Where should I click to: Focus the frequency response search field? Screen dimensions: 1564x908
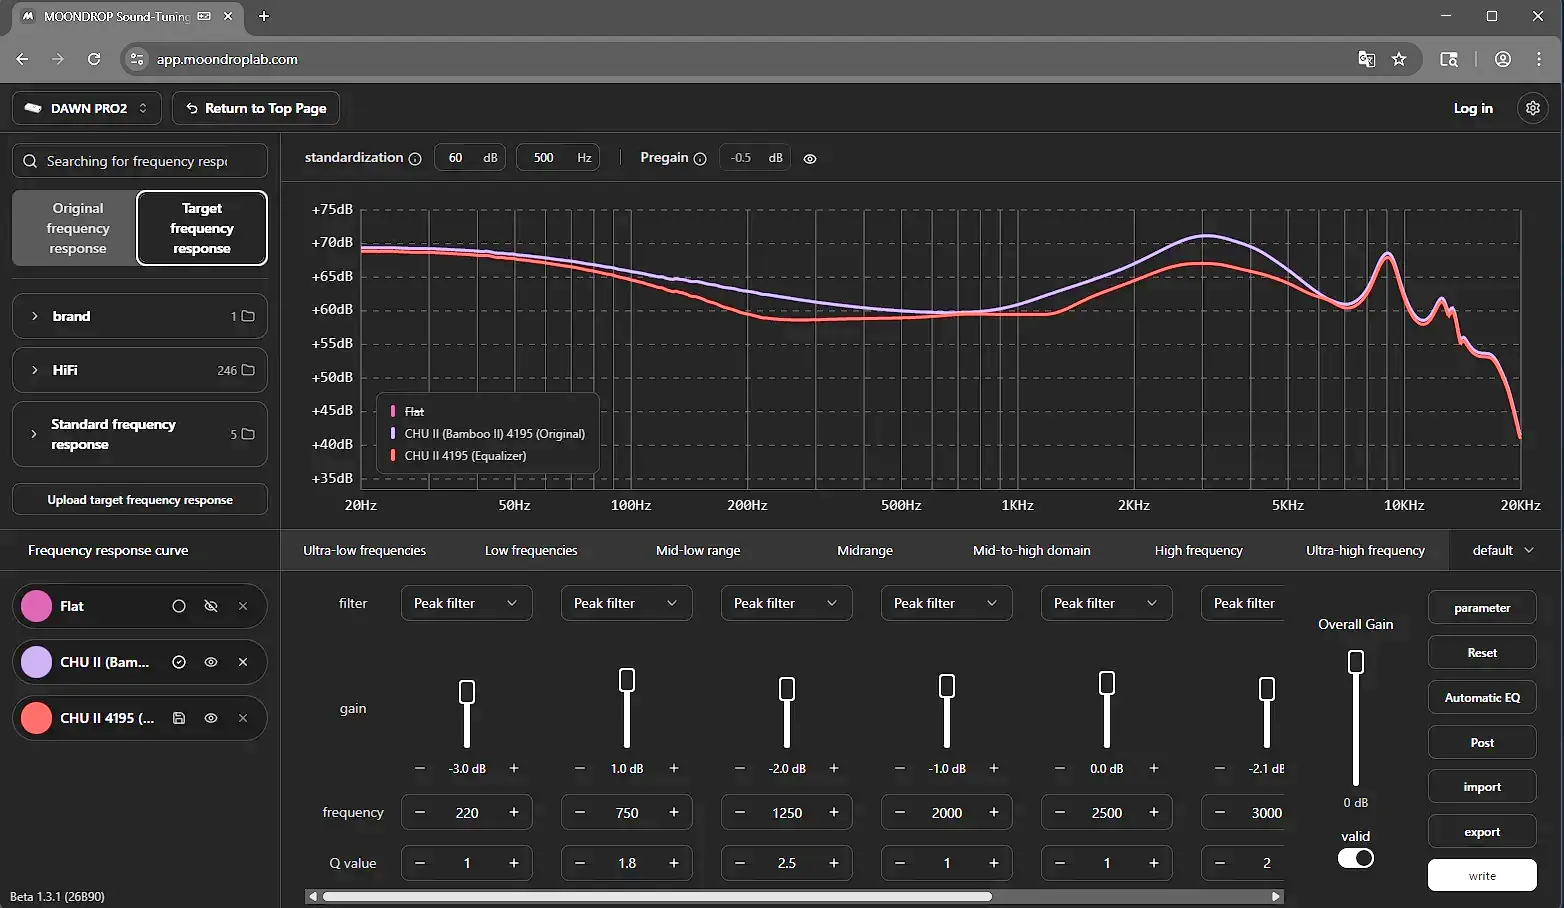pyautogui.click(x=140, y=161)
